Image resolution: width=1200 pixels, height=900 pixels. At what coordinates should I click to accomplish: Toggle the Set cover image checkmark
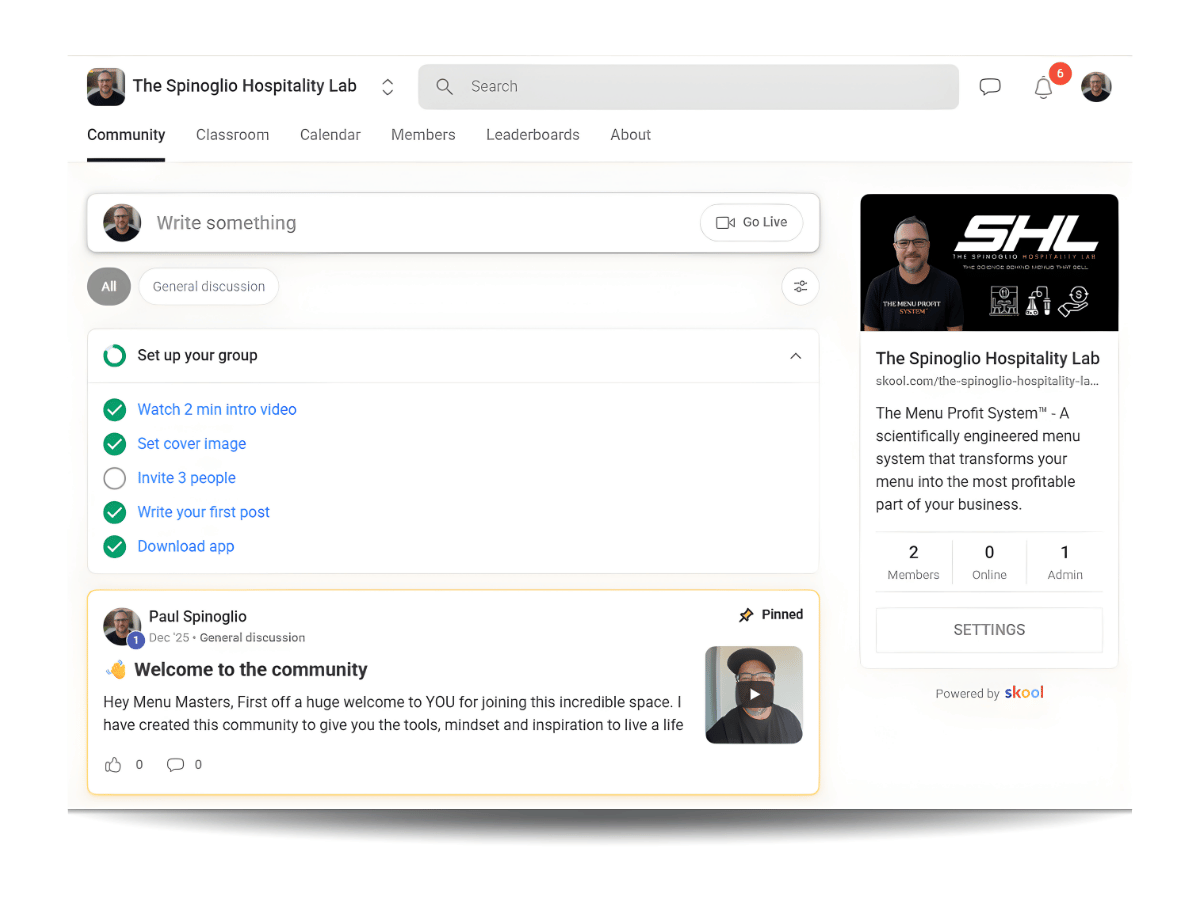115,444
